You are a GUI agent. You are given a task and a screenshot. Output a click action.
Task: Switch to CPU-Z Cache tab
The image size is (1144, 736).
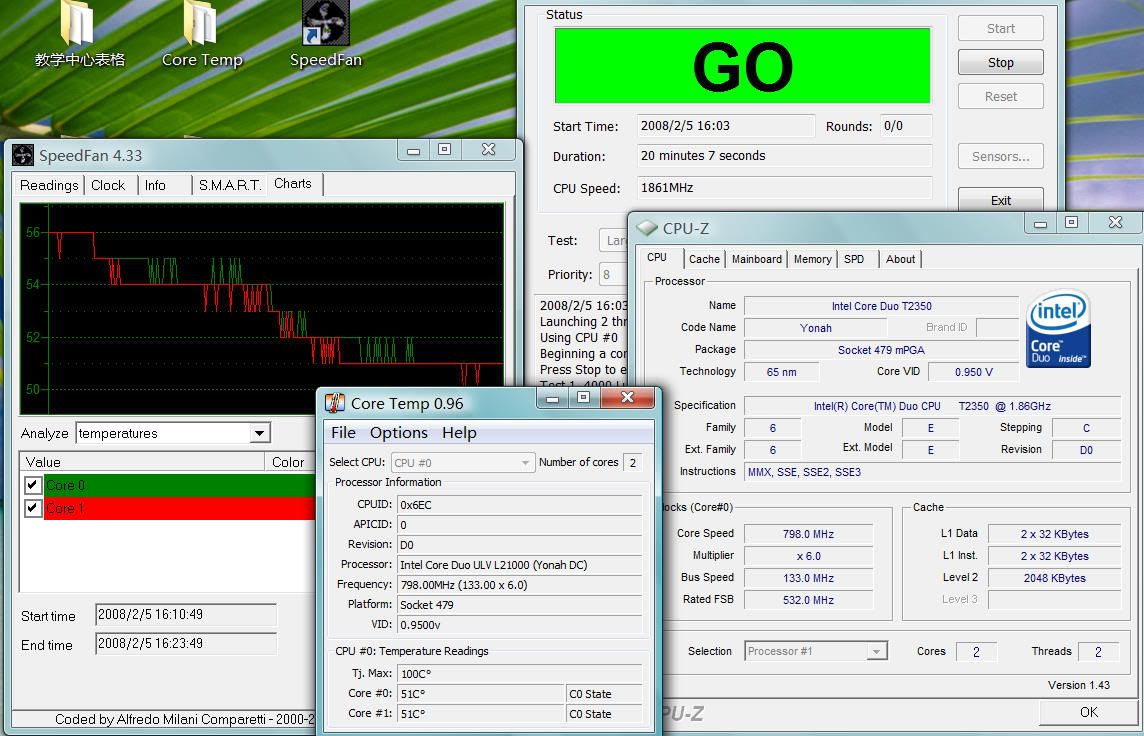[704, 259]
